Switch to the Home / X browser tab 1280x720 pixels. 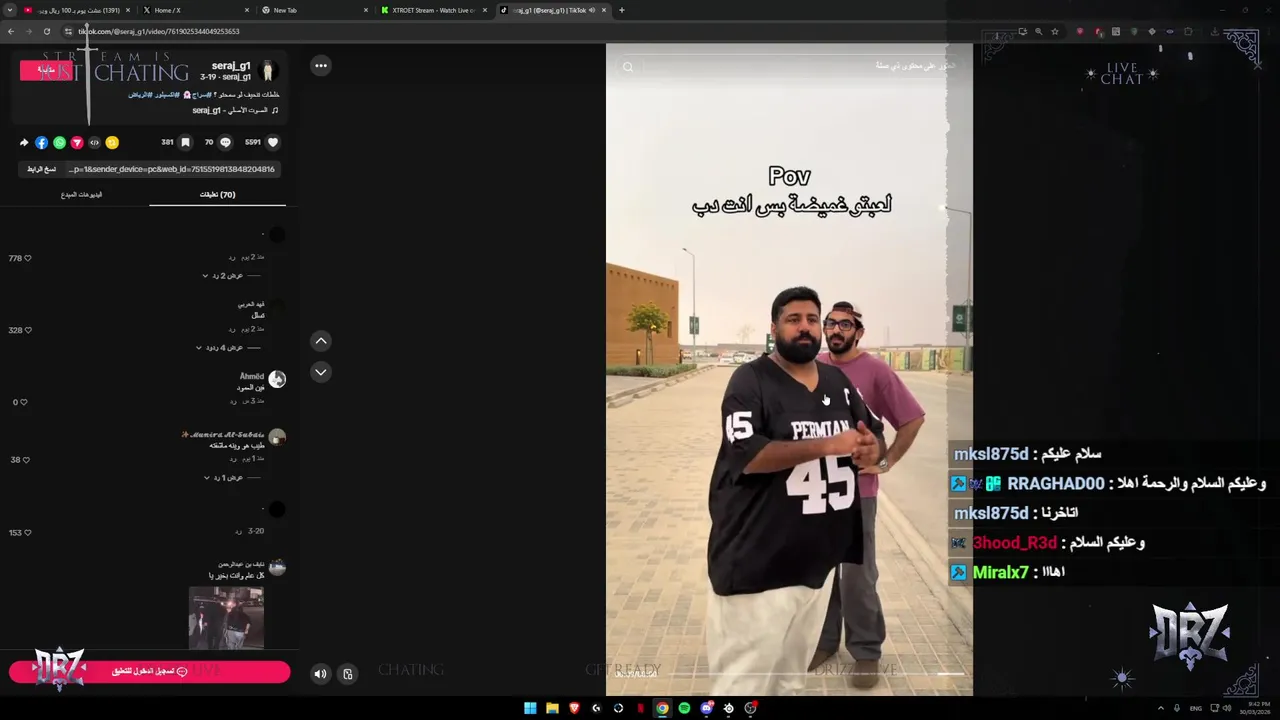coord(196,10)
